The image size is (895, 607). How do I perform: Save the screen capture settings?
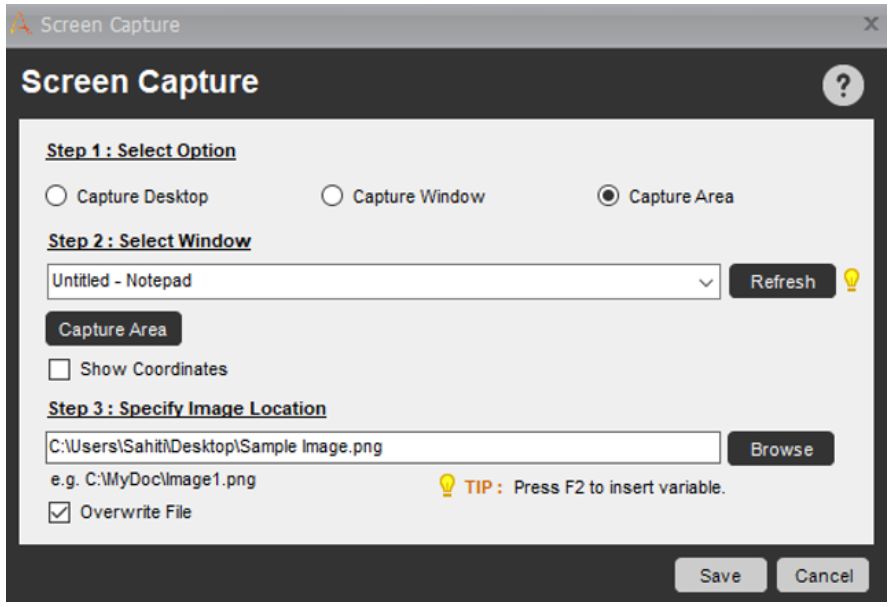pos(720,576)
